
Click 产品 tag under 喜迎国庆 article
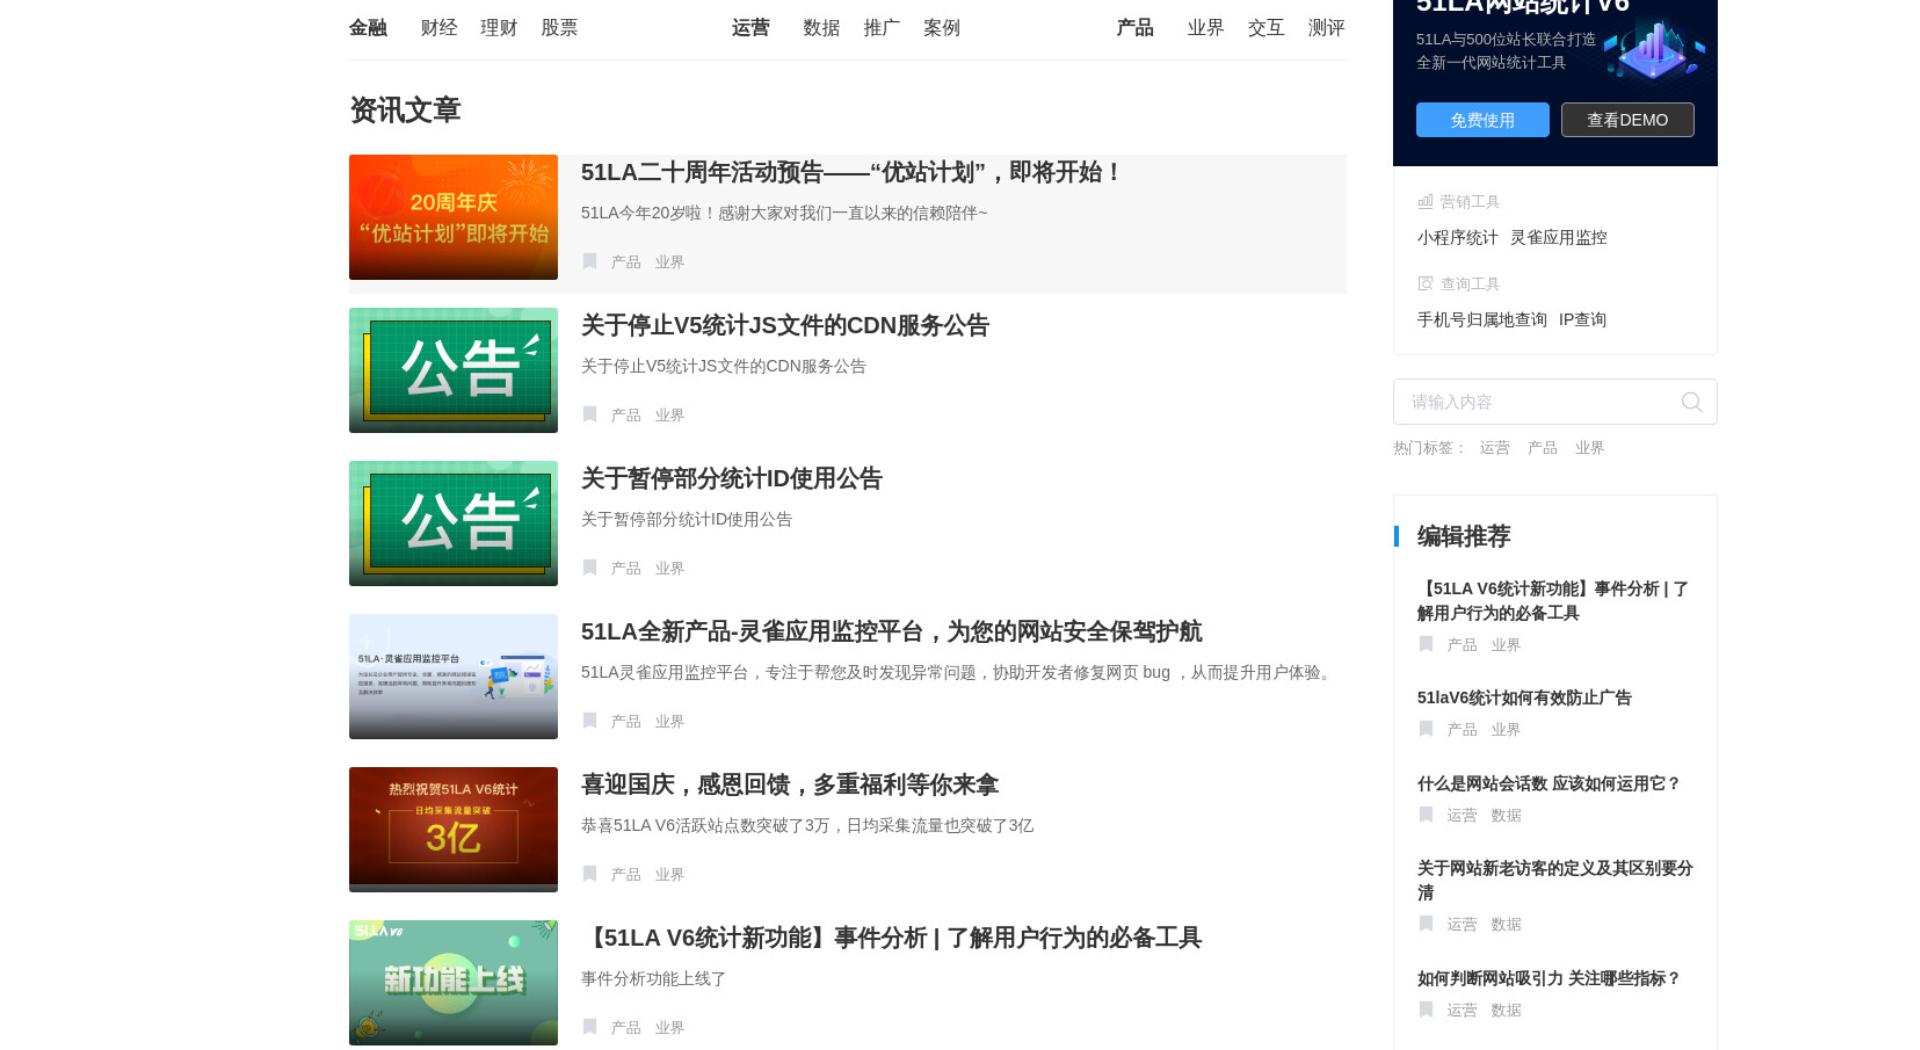tap(626, 874)
